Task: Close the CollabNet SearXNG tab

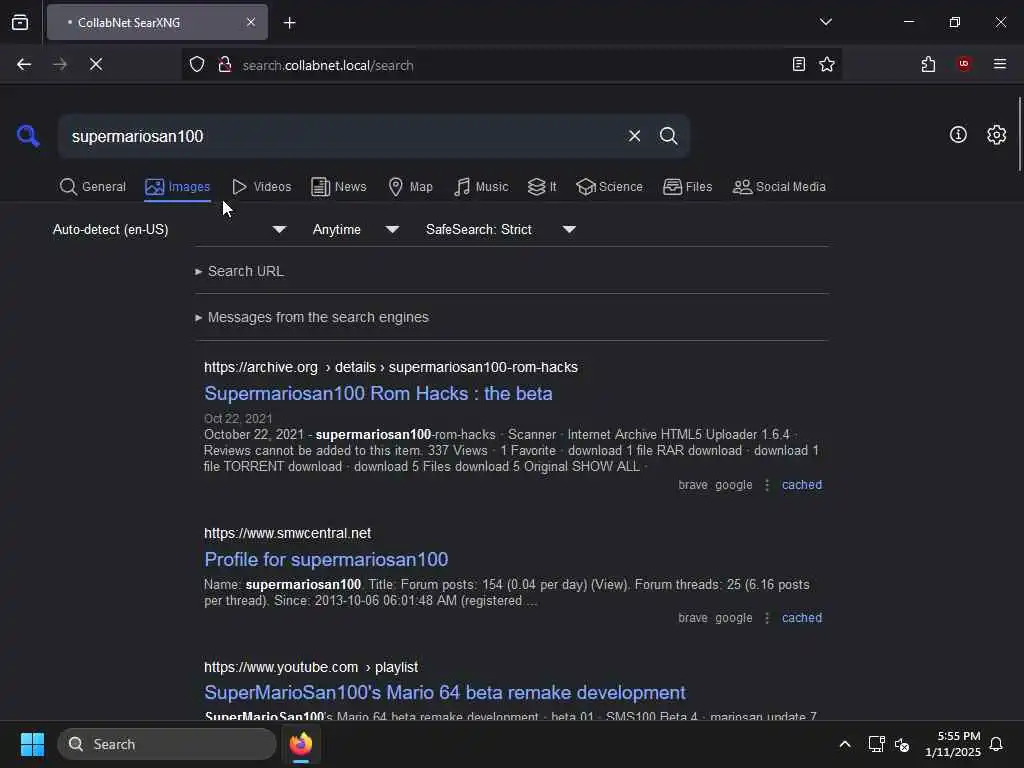Action: tap(251, 22)
